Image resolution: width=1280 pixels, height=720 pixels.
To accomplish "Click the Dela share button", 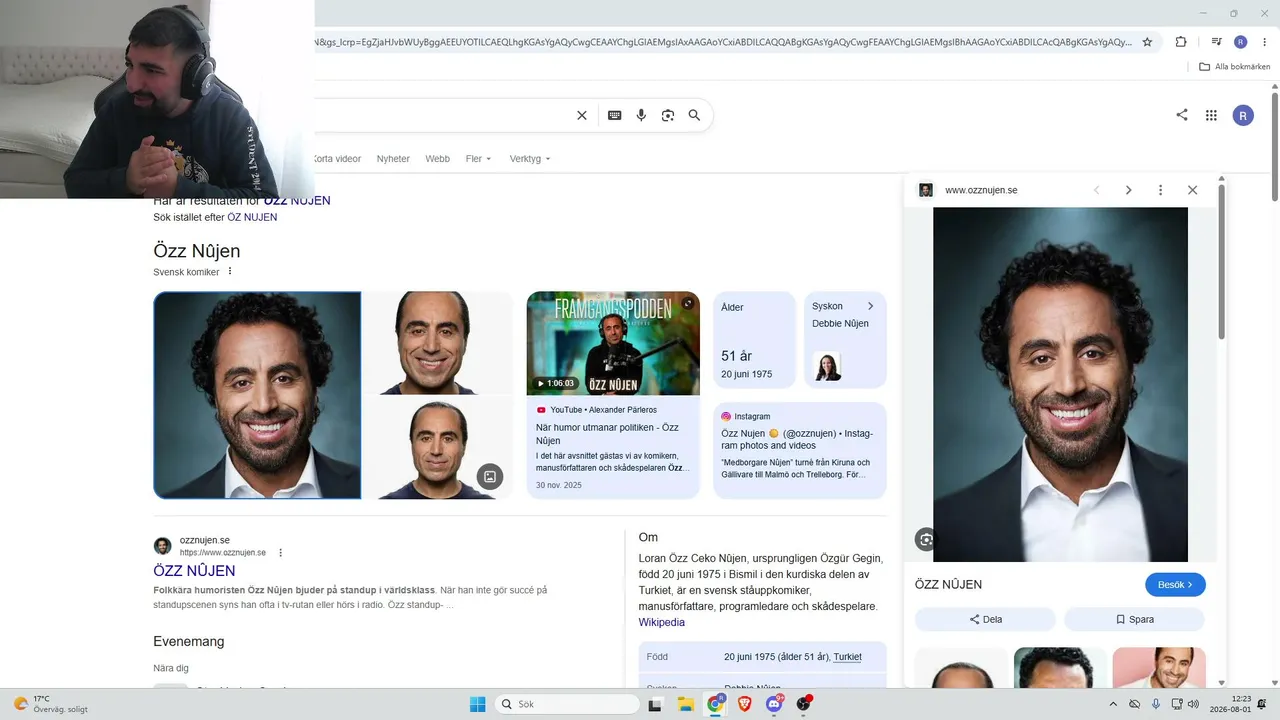I will (985, 619).
